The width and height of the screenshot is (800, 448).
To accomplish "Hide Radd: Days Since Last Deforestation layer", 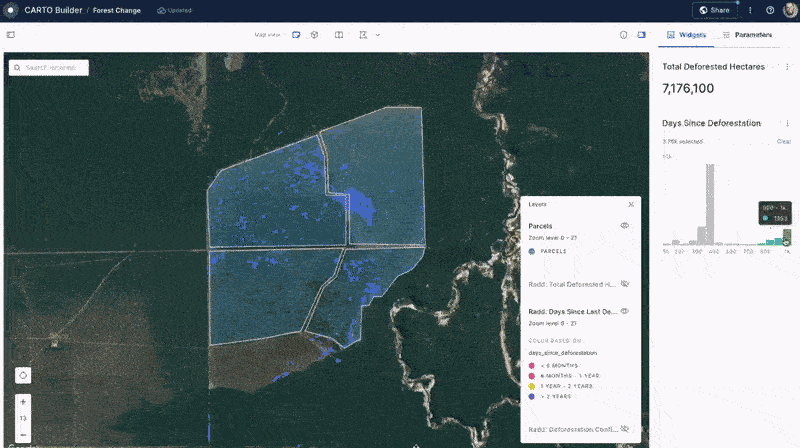I will point(624,311).
